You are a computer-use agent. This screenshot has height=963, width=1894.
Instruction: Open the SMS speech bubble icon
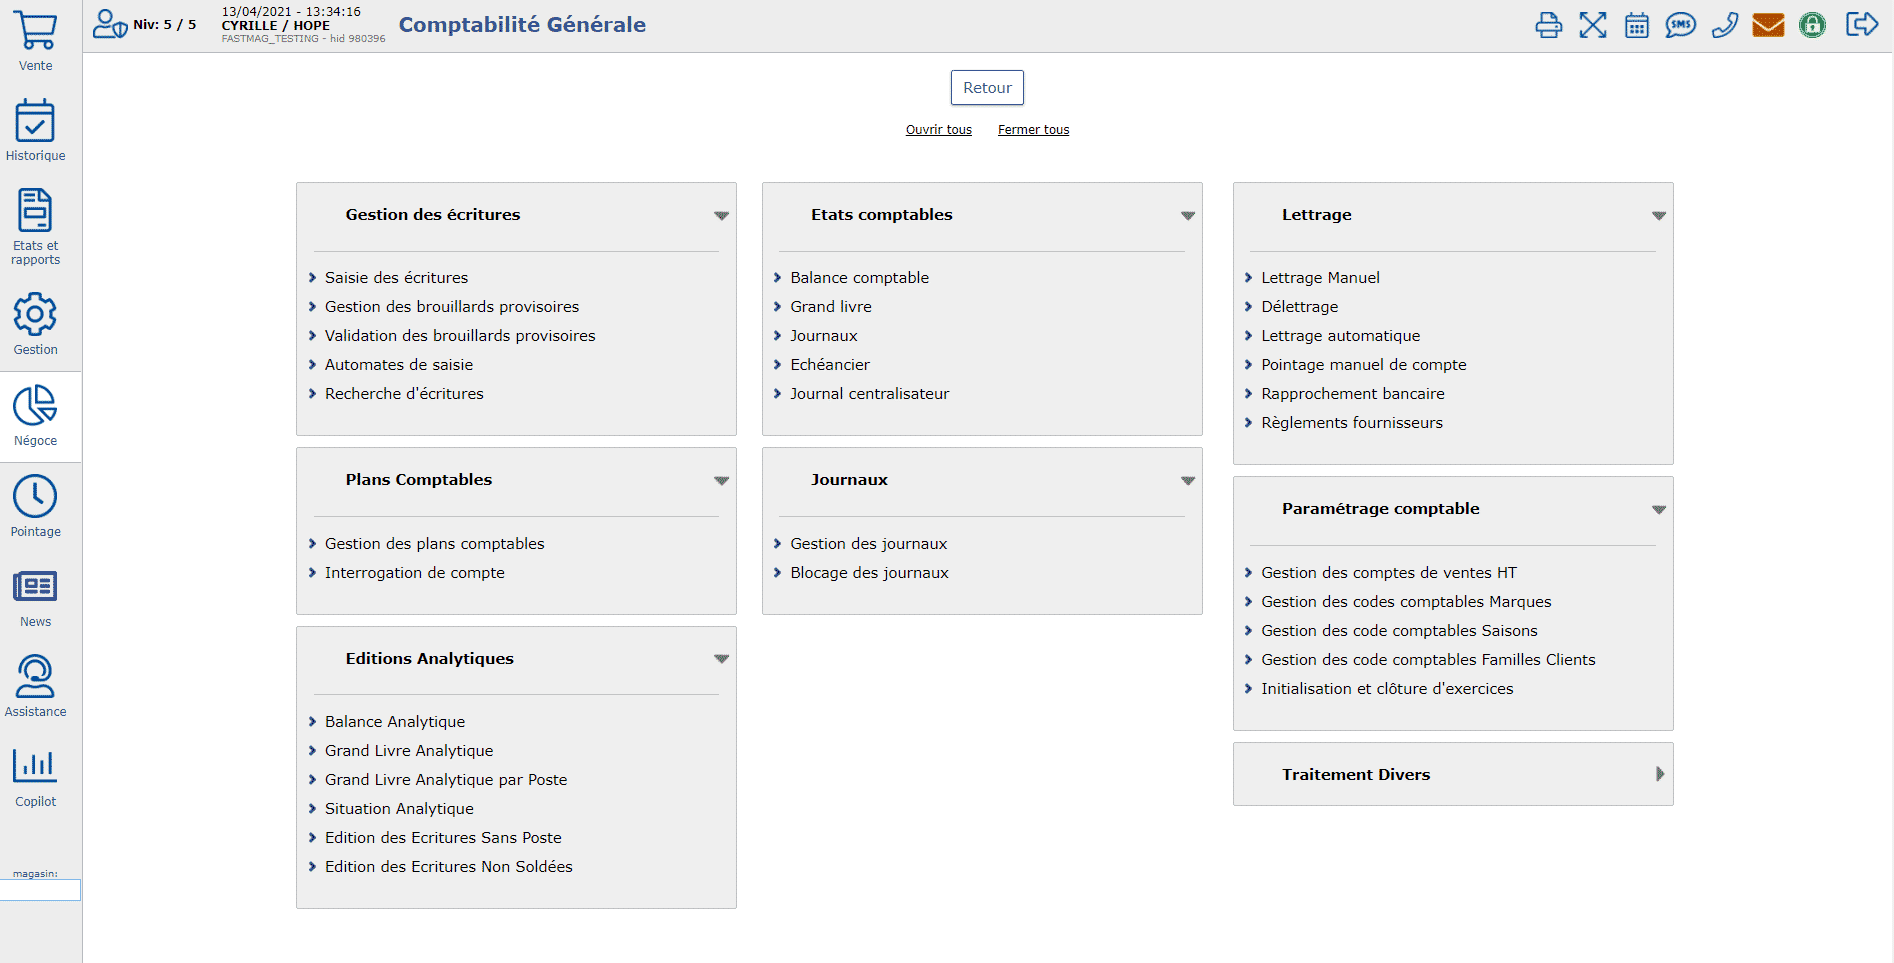pyautogui.click(x=1680, y=25)
